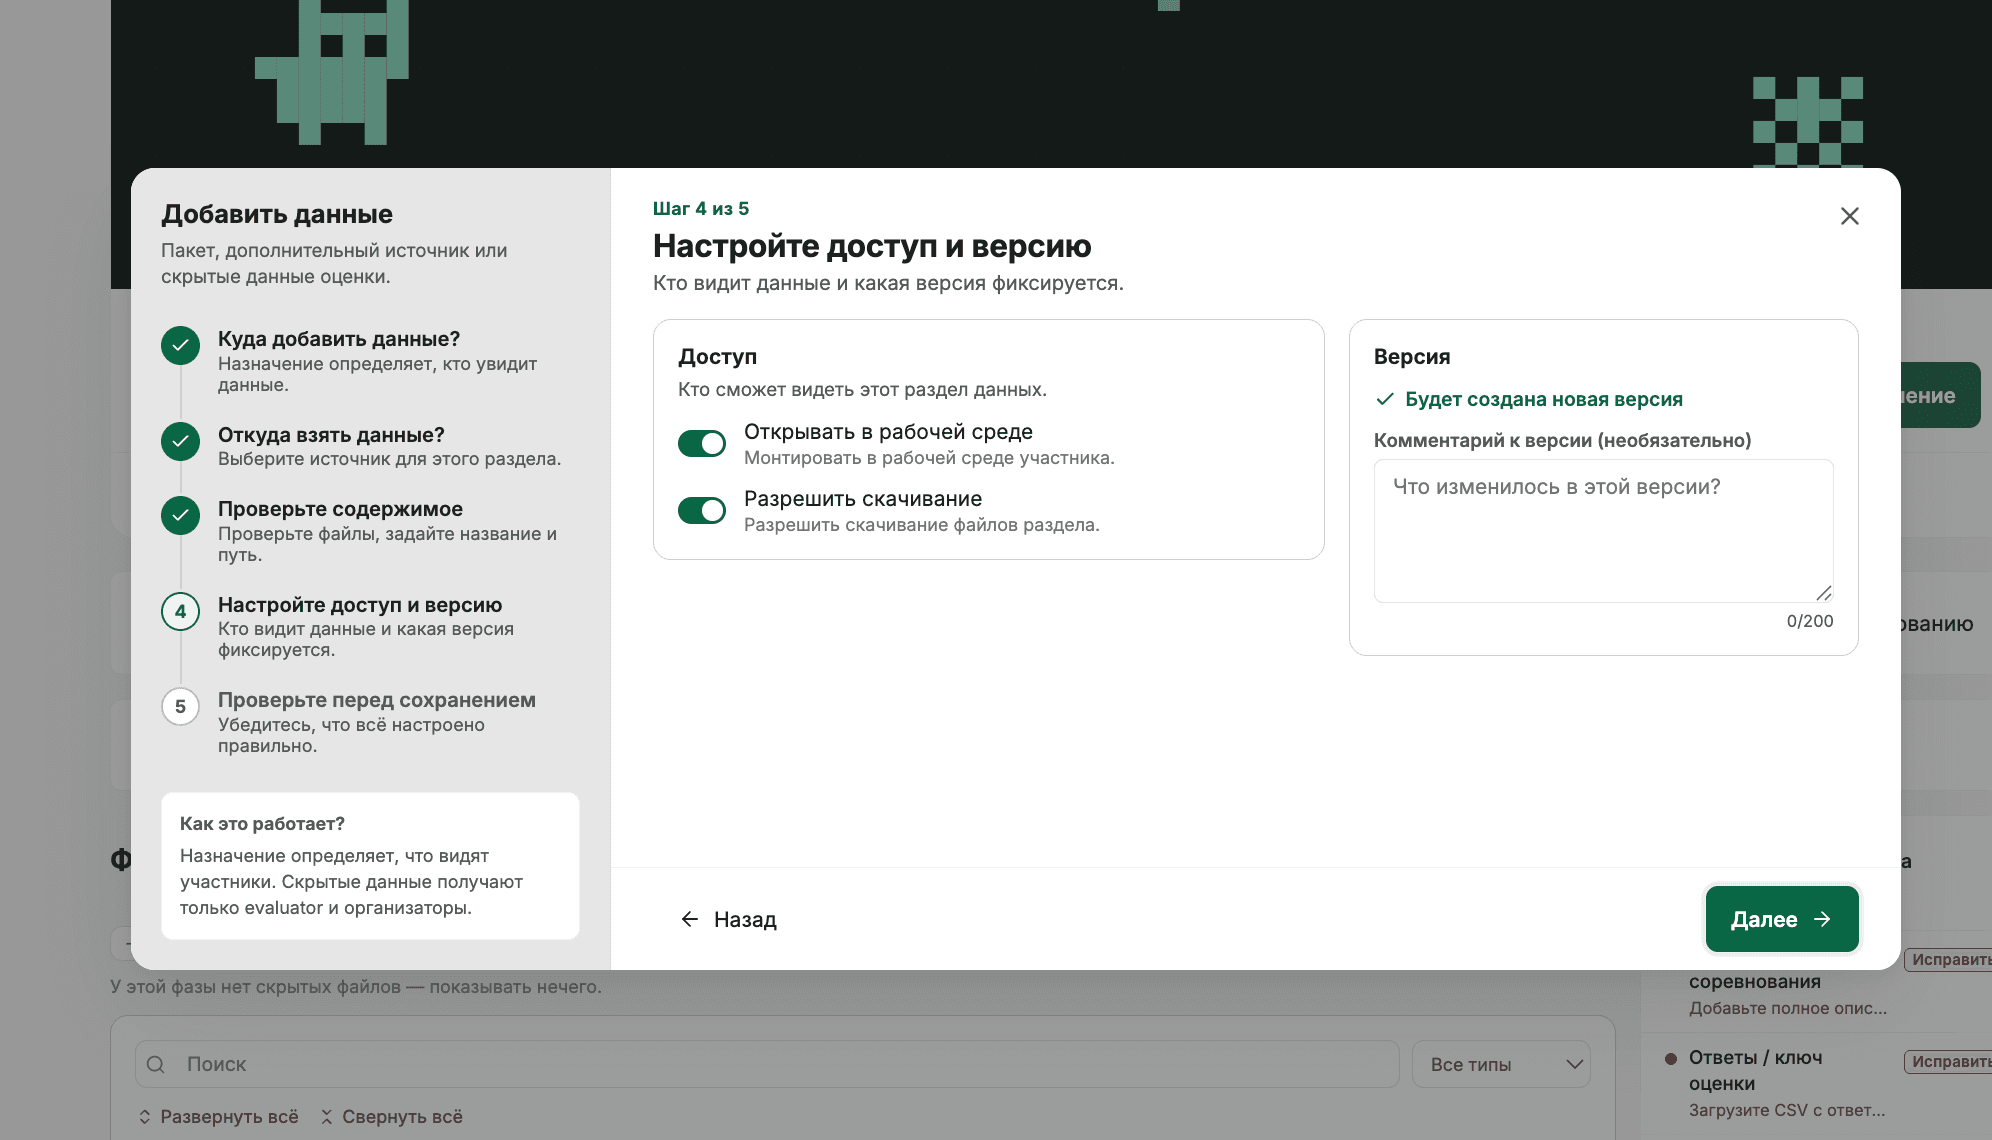Click the search field in background page
1992x1140 pixels.
pyautogui.click(x=767, y=1064)
